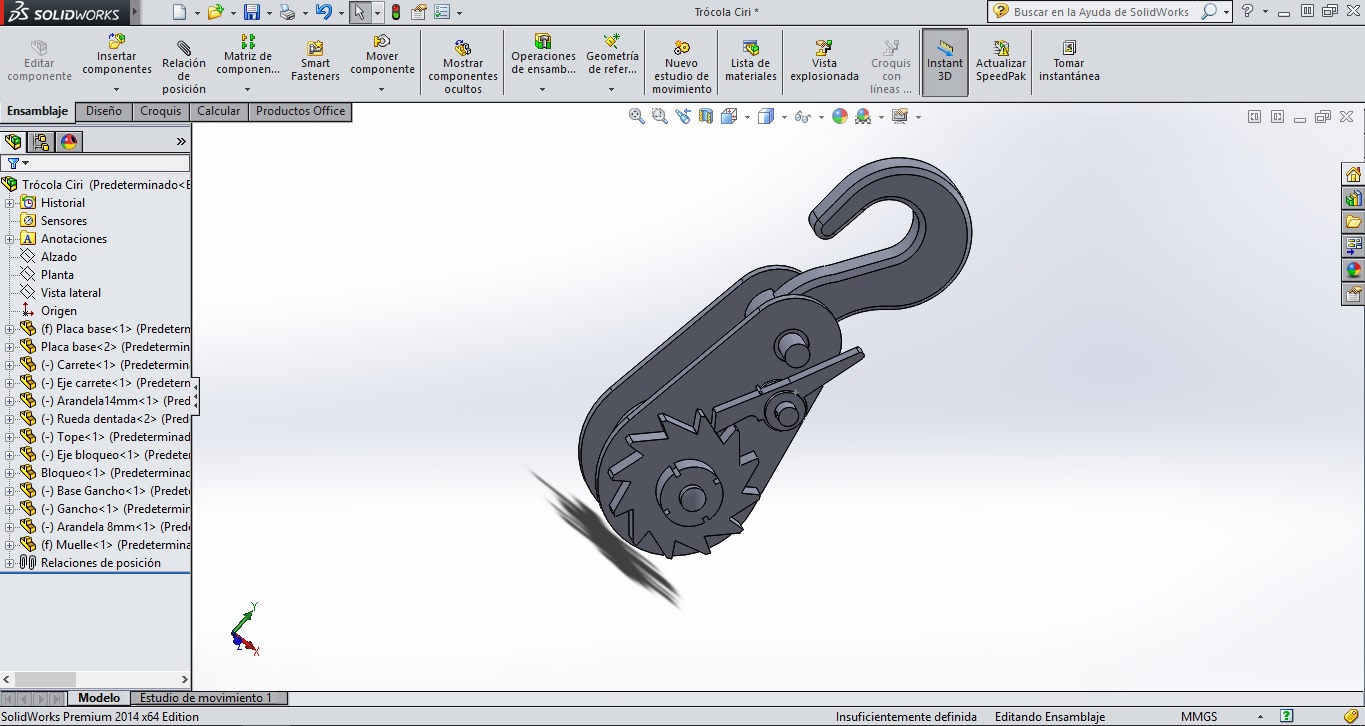Screen dimensions: 1365x726
Task: Switch to the Diseño tab
Action: point(104,111)
